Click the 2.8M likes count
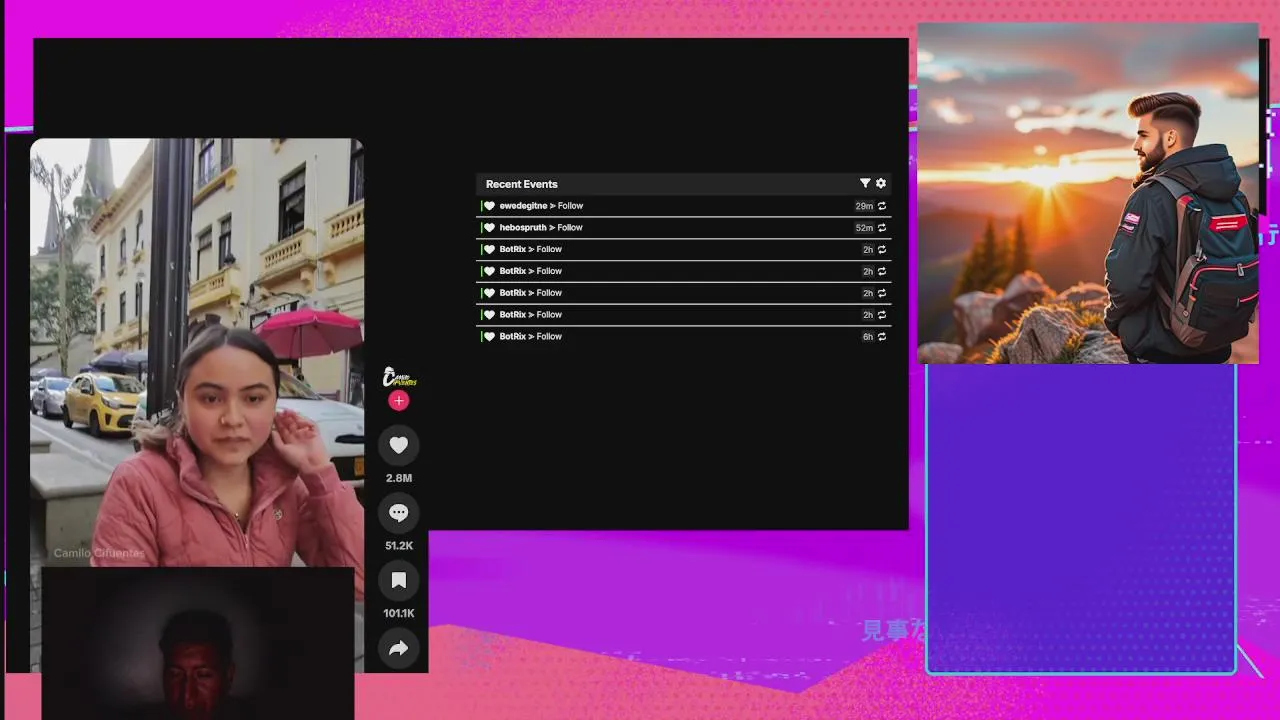 (x=399, y=478)
